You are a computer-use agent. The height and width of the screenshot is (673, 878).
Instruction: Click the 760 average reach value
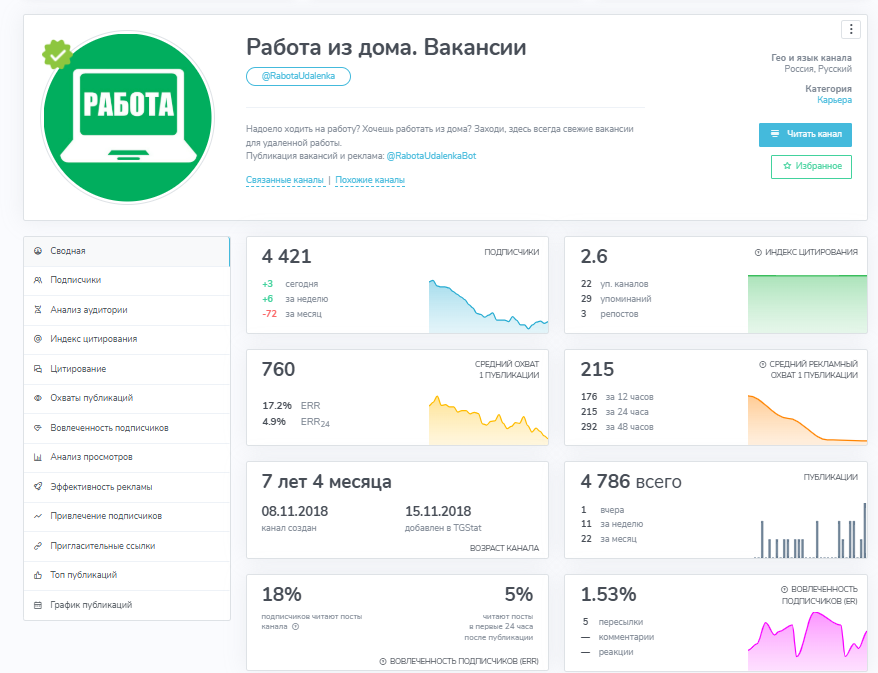click(278, 370)
